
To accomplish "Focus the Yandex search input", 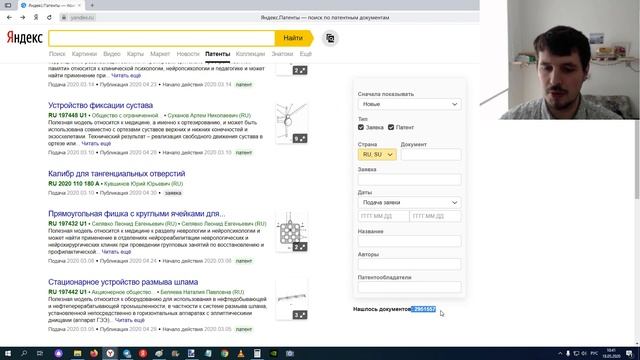I will (x=162, y=38).
